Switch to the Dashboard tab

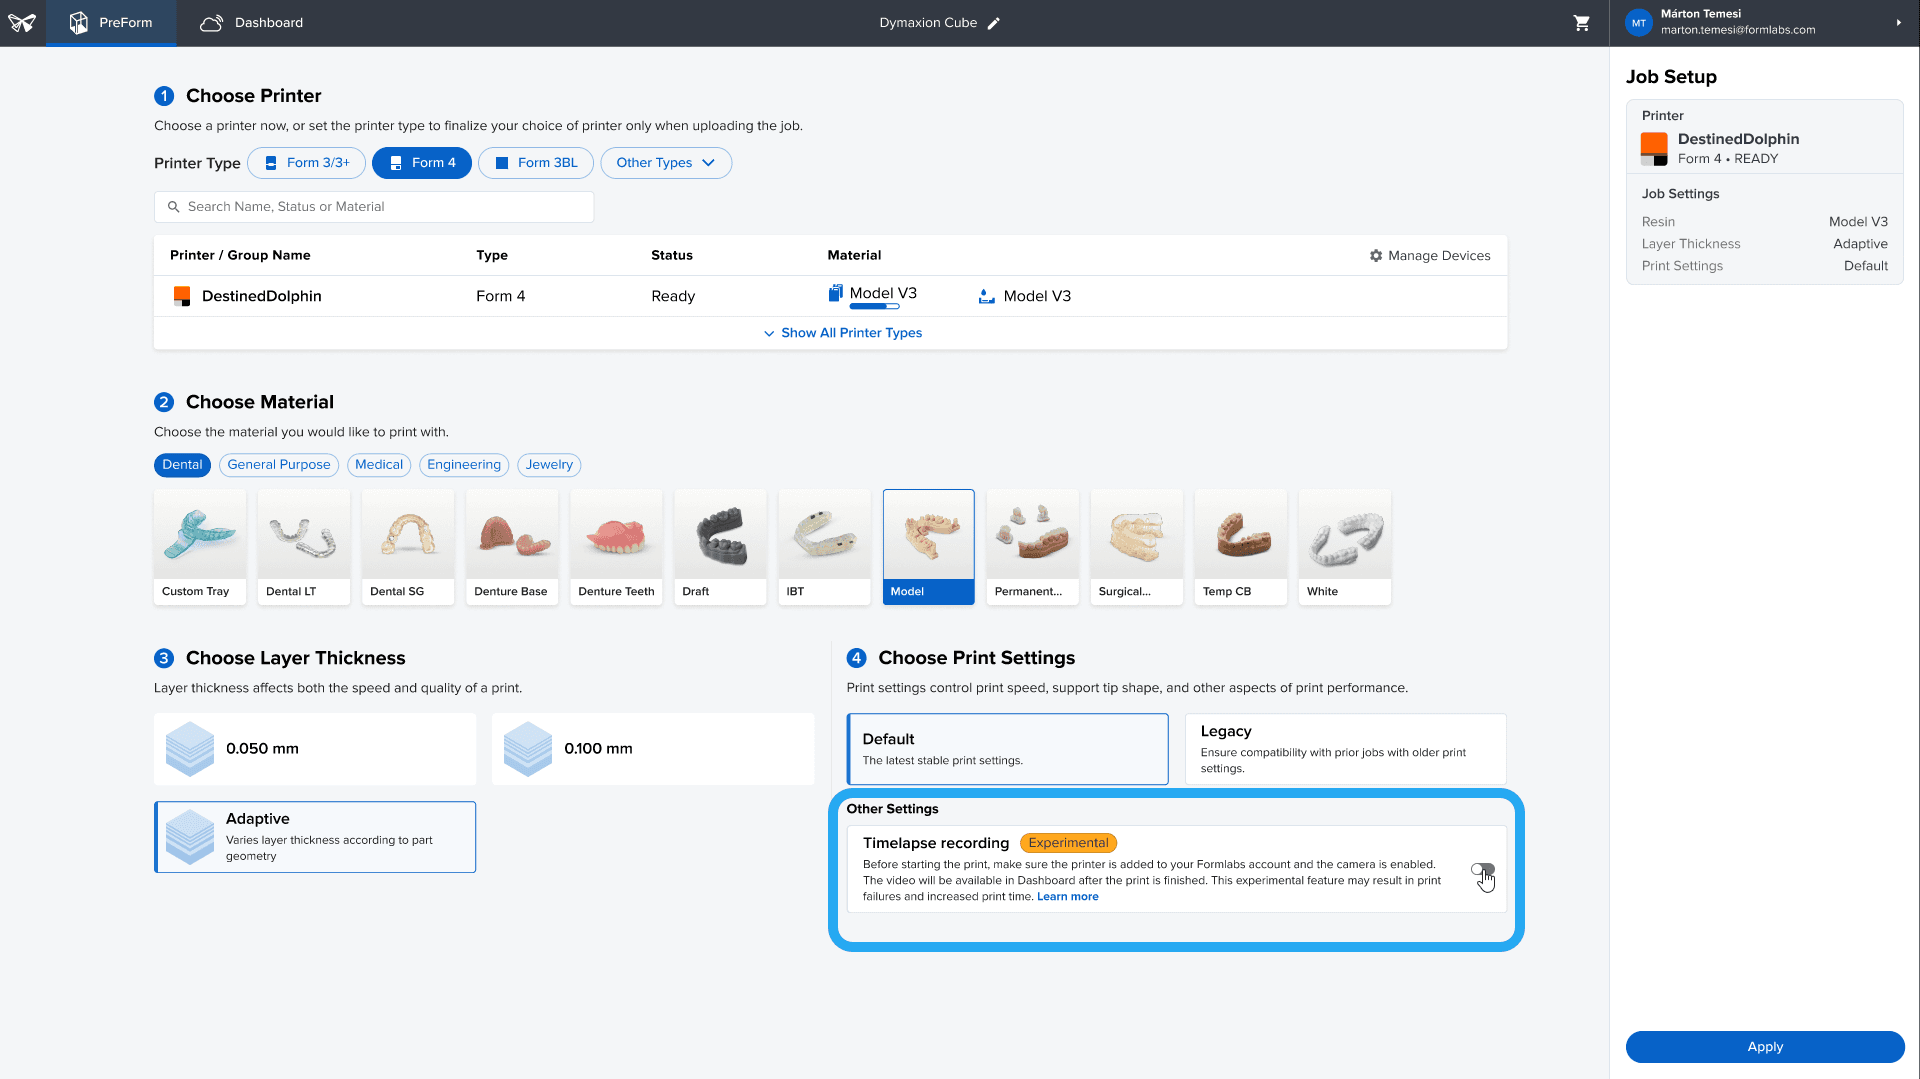(251, 23)
